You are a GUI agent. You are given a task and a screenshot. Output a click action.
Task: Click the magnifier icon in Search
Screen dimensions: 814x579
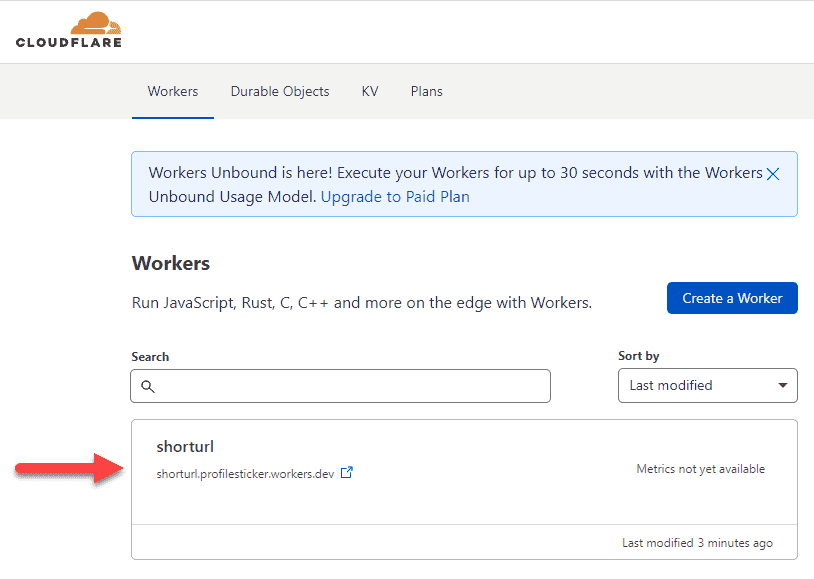coord(148,386)
